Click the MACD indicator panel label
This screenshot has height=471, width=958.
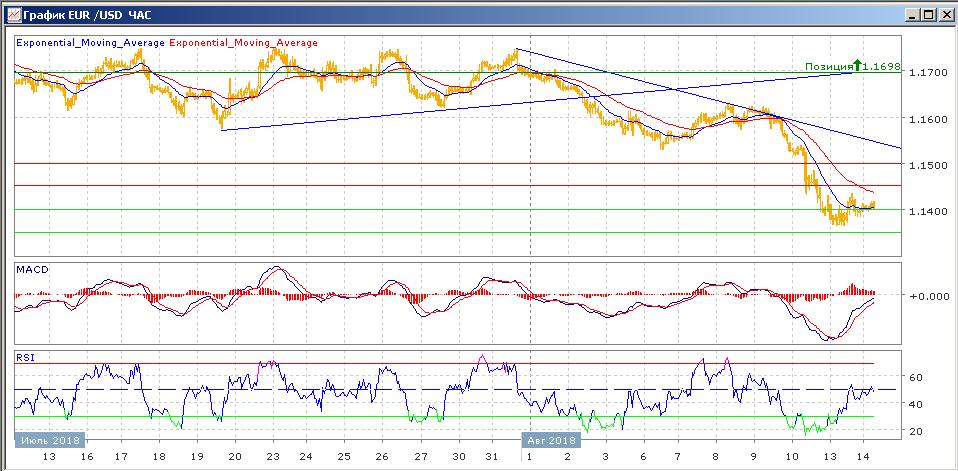pos(32,270)
